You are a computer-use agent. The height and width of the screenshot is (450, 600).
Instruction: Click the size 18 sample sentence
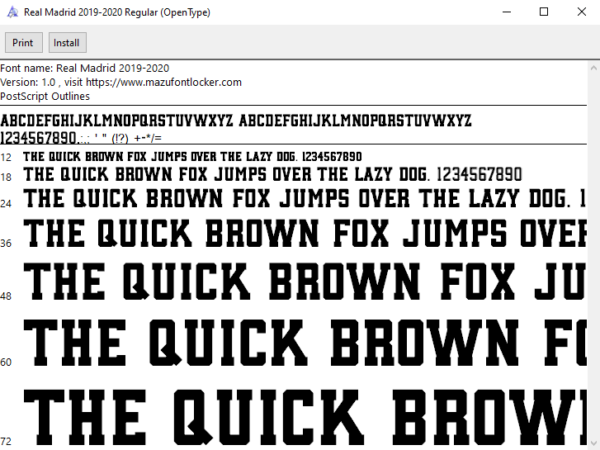272,174
